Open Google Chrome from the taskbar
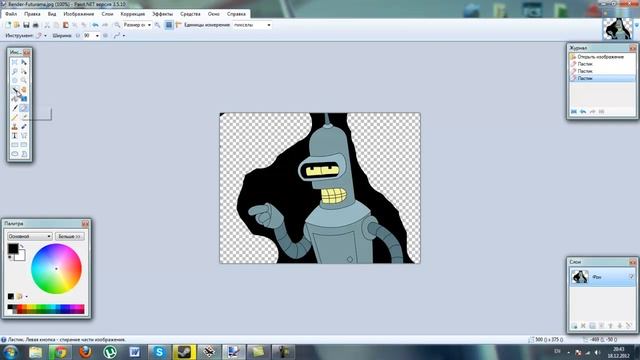Screen dimensions: 640x360 (x=60, y=352)
